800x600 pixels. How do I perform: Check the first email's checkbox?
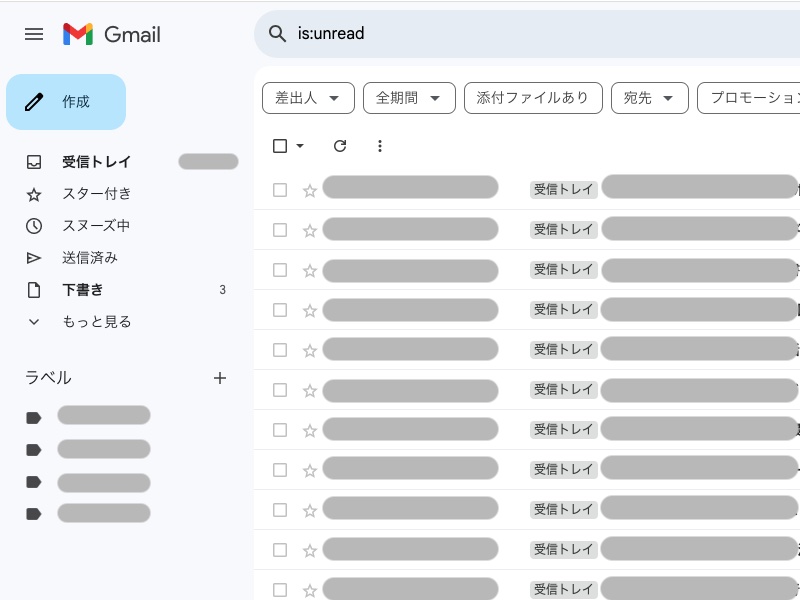pos(280,190)
